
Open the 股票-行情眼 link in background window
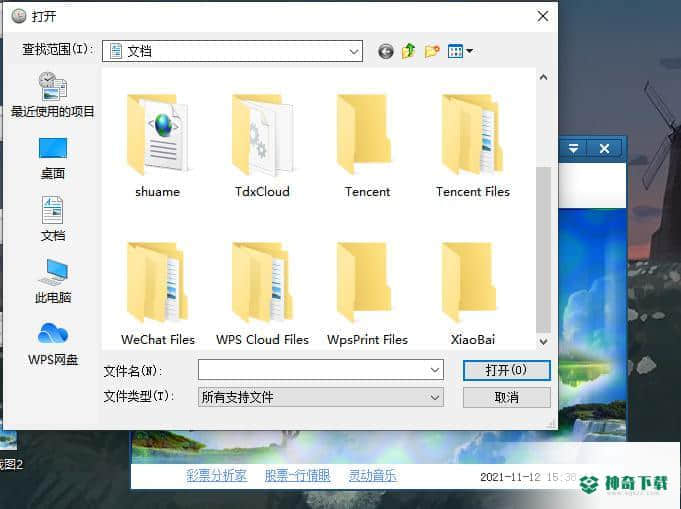click(298, 476)
